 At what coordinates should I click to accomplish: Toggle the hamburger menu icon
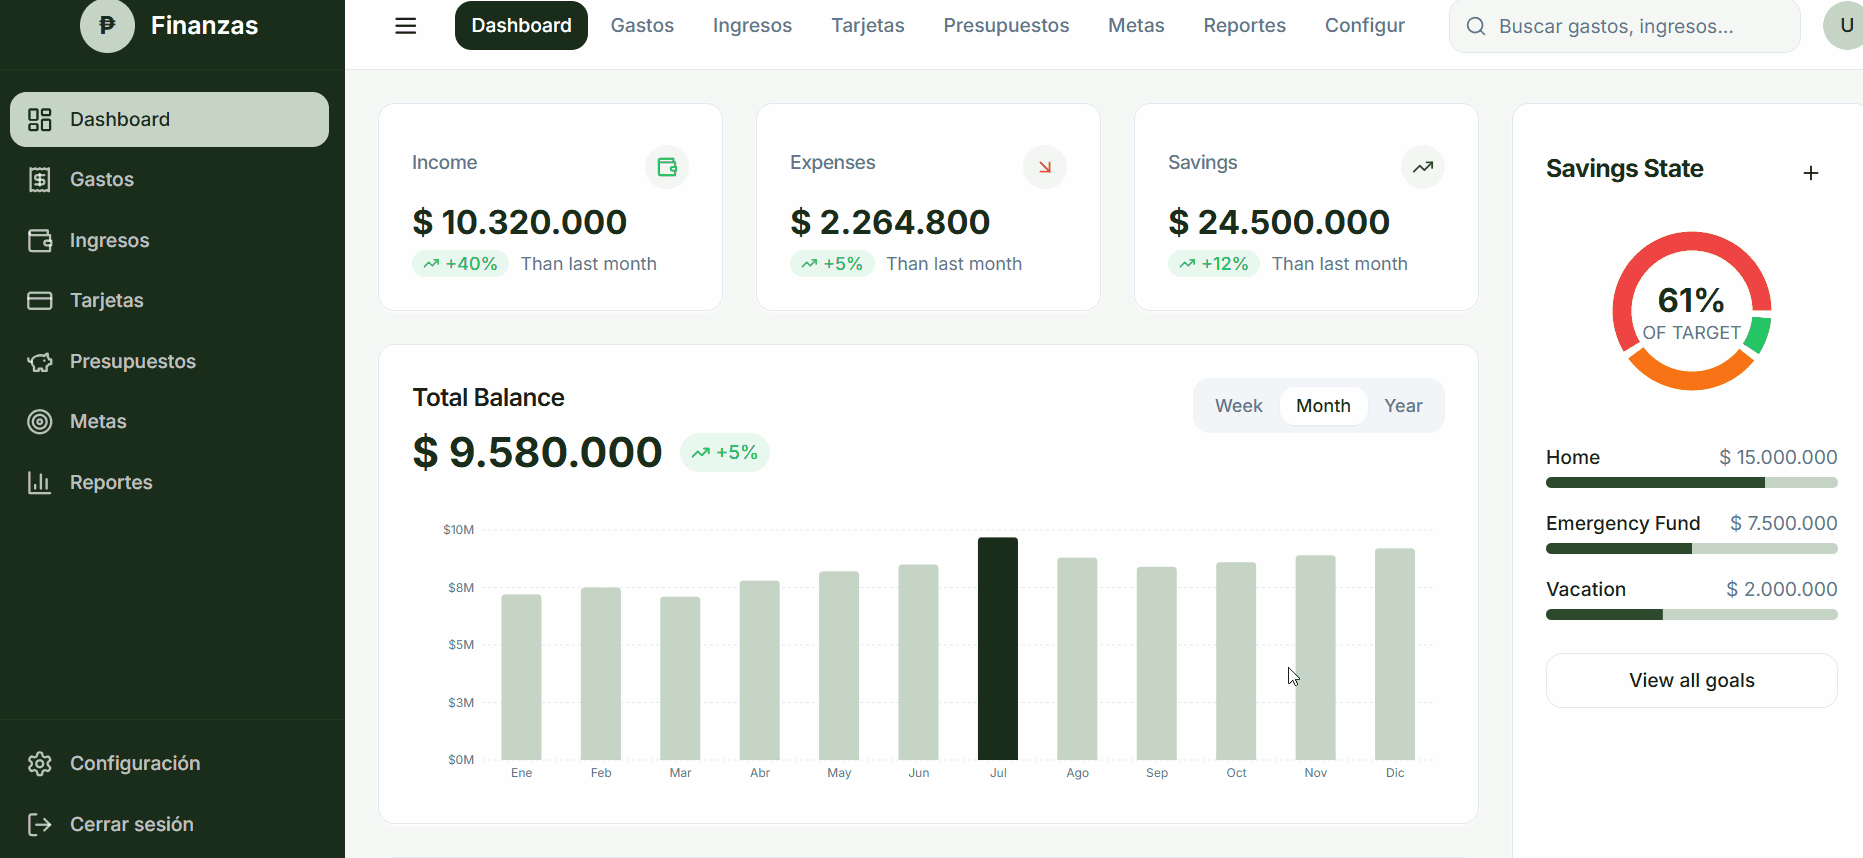(x=405, y=26)
